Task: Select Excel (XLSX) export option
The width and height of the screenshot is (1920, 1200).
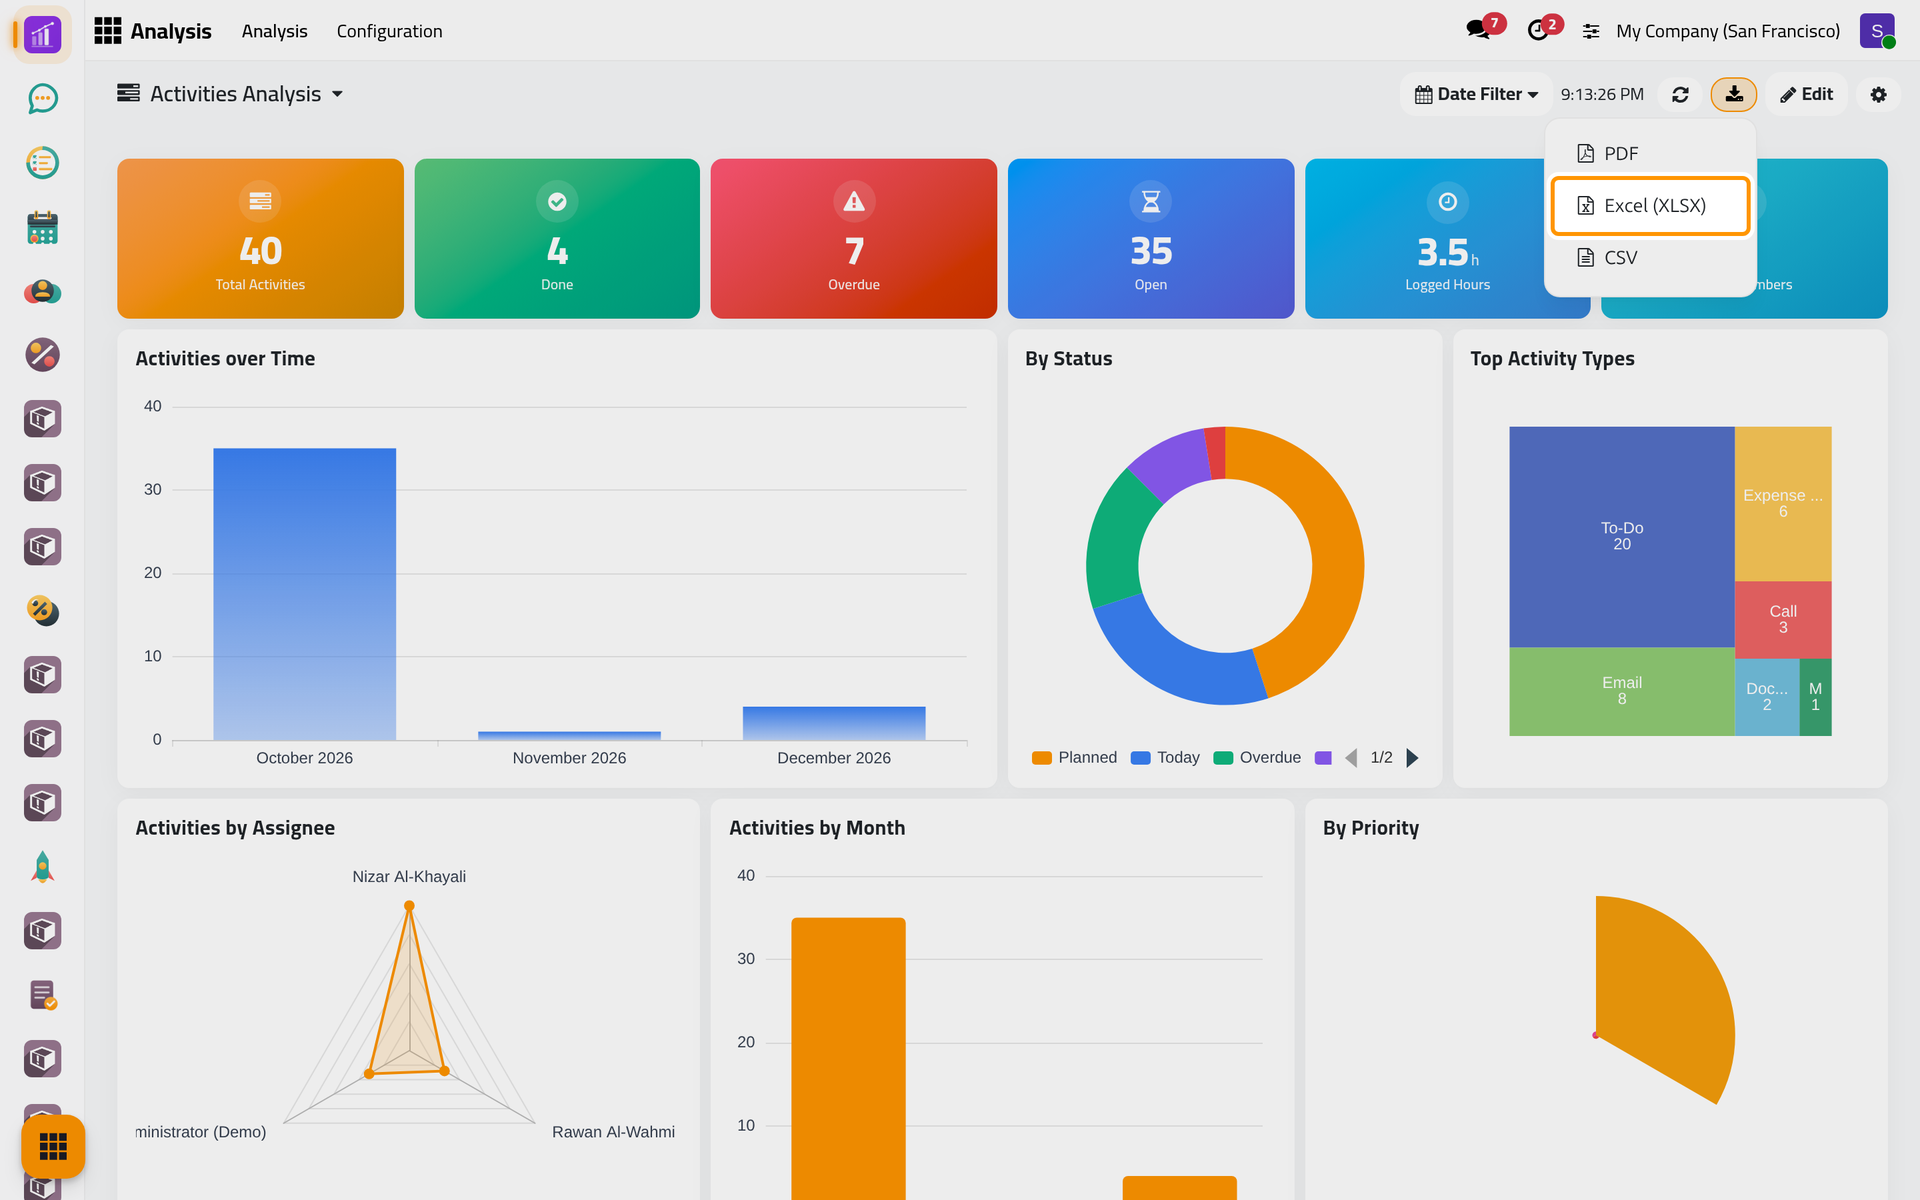Action: pyautogui.click(x=1650, y=206)
